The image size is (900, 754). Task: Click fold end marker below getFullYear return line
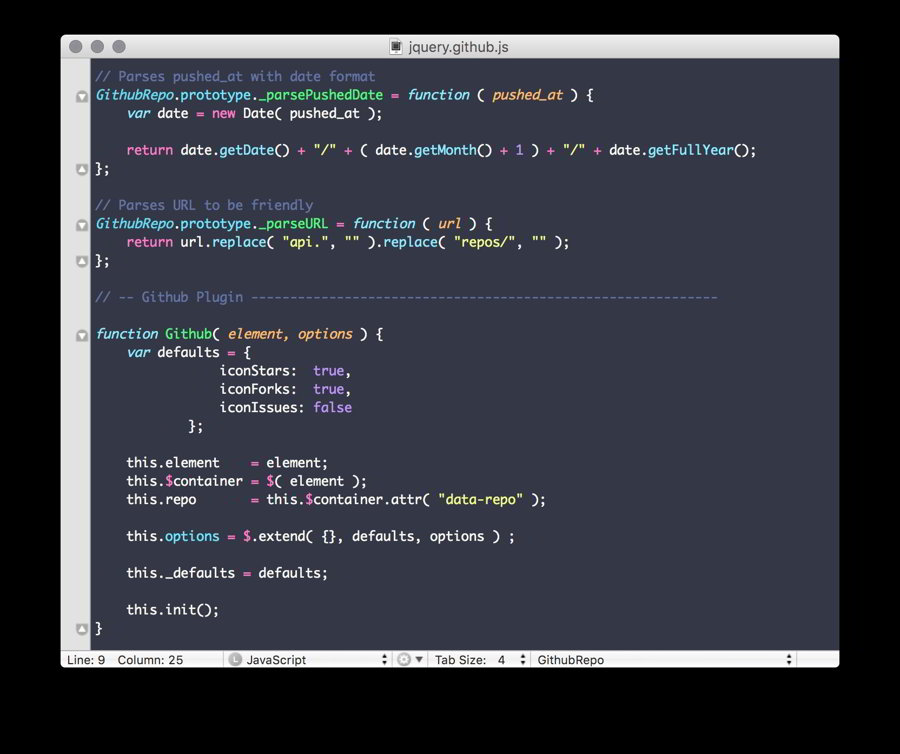pos(82,170)
